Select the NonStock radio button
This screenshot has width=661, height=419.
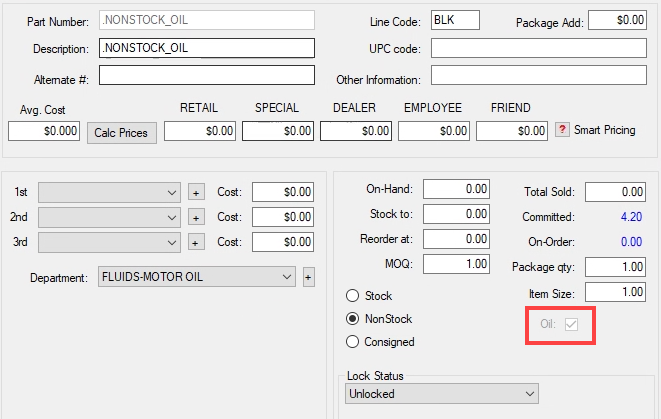click(x=352, y=319)
